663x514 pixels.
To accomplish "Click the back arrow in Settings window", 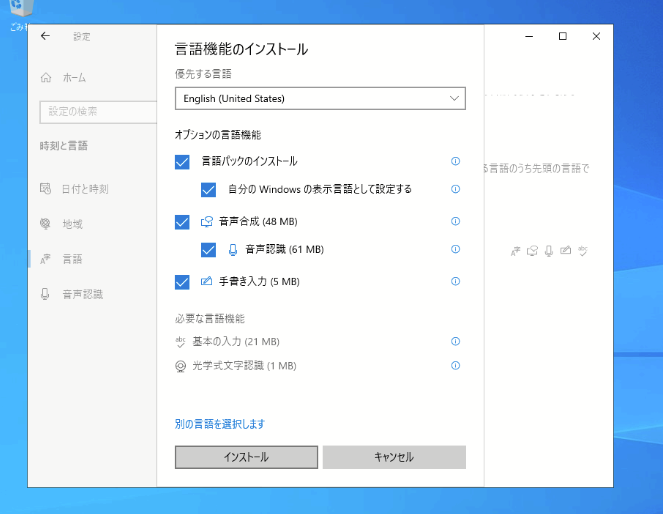I will tap(45, 36).
